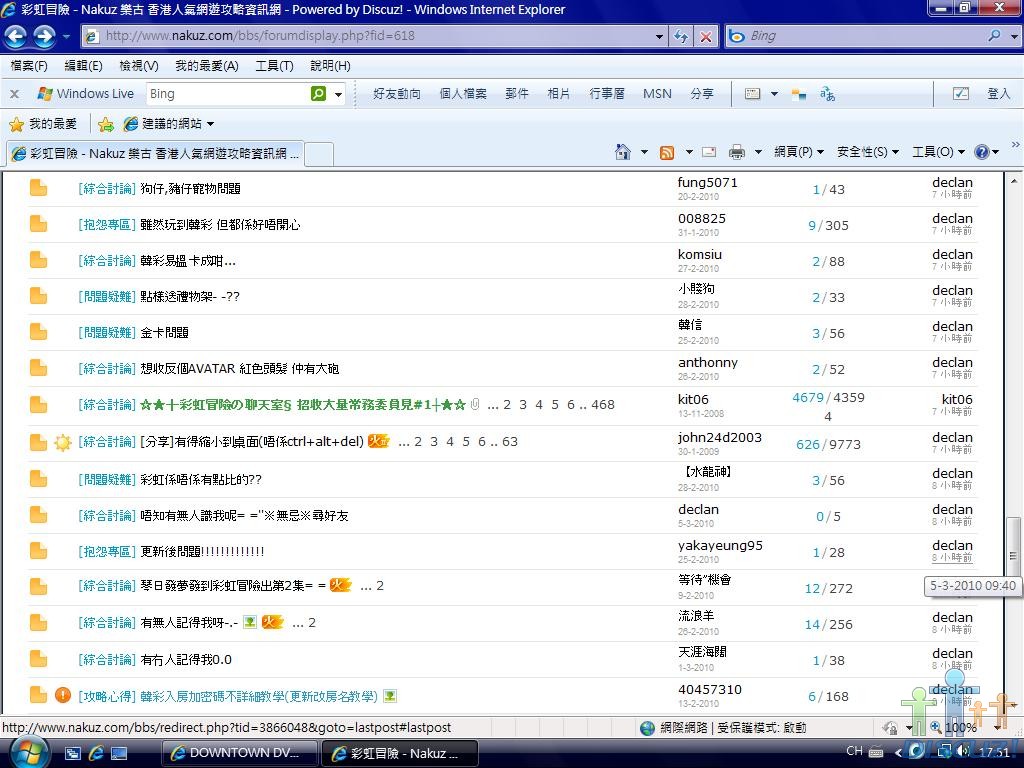Click the paperclip attachment icon on chatroom thread
This screenshot has height=768, width=1024.
tap(475, 404)
